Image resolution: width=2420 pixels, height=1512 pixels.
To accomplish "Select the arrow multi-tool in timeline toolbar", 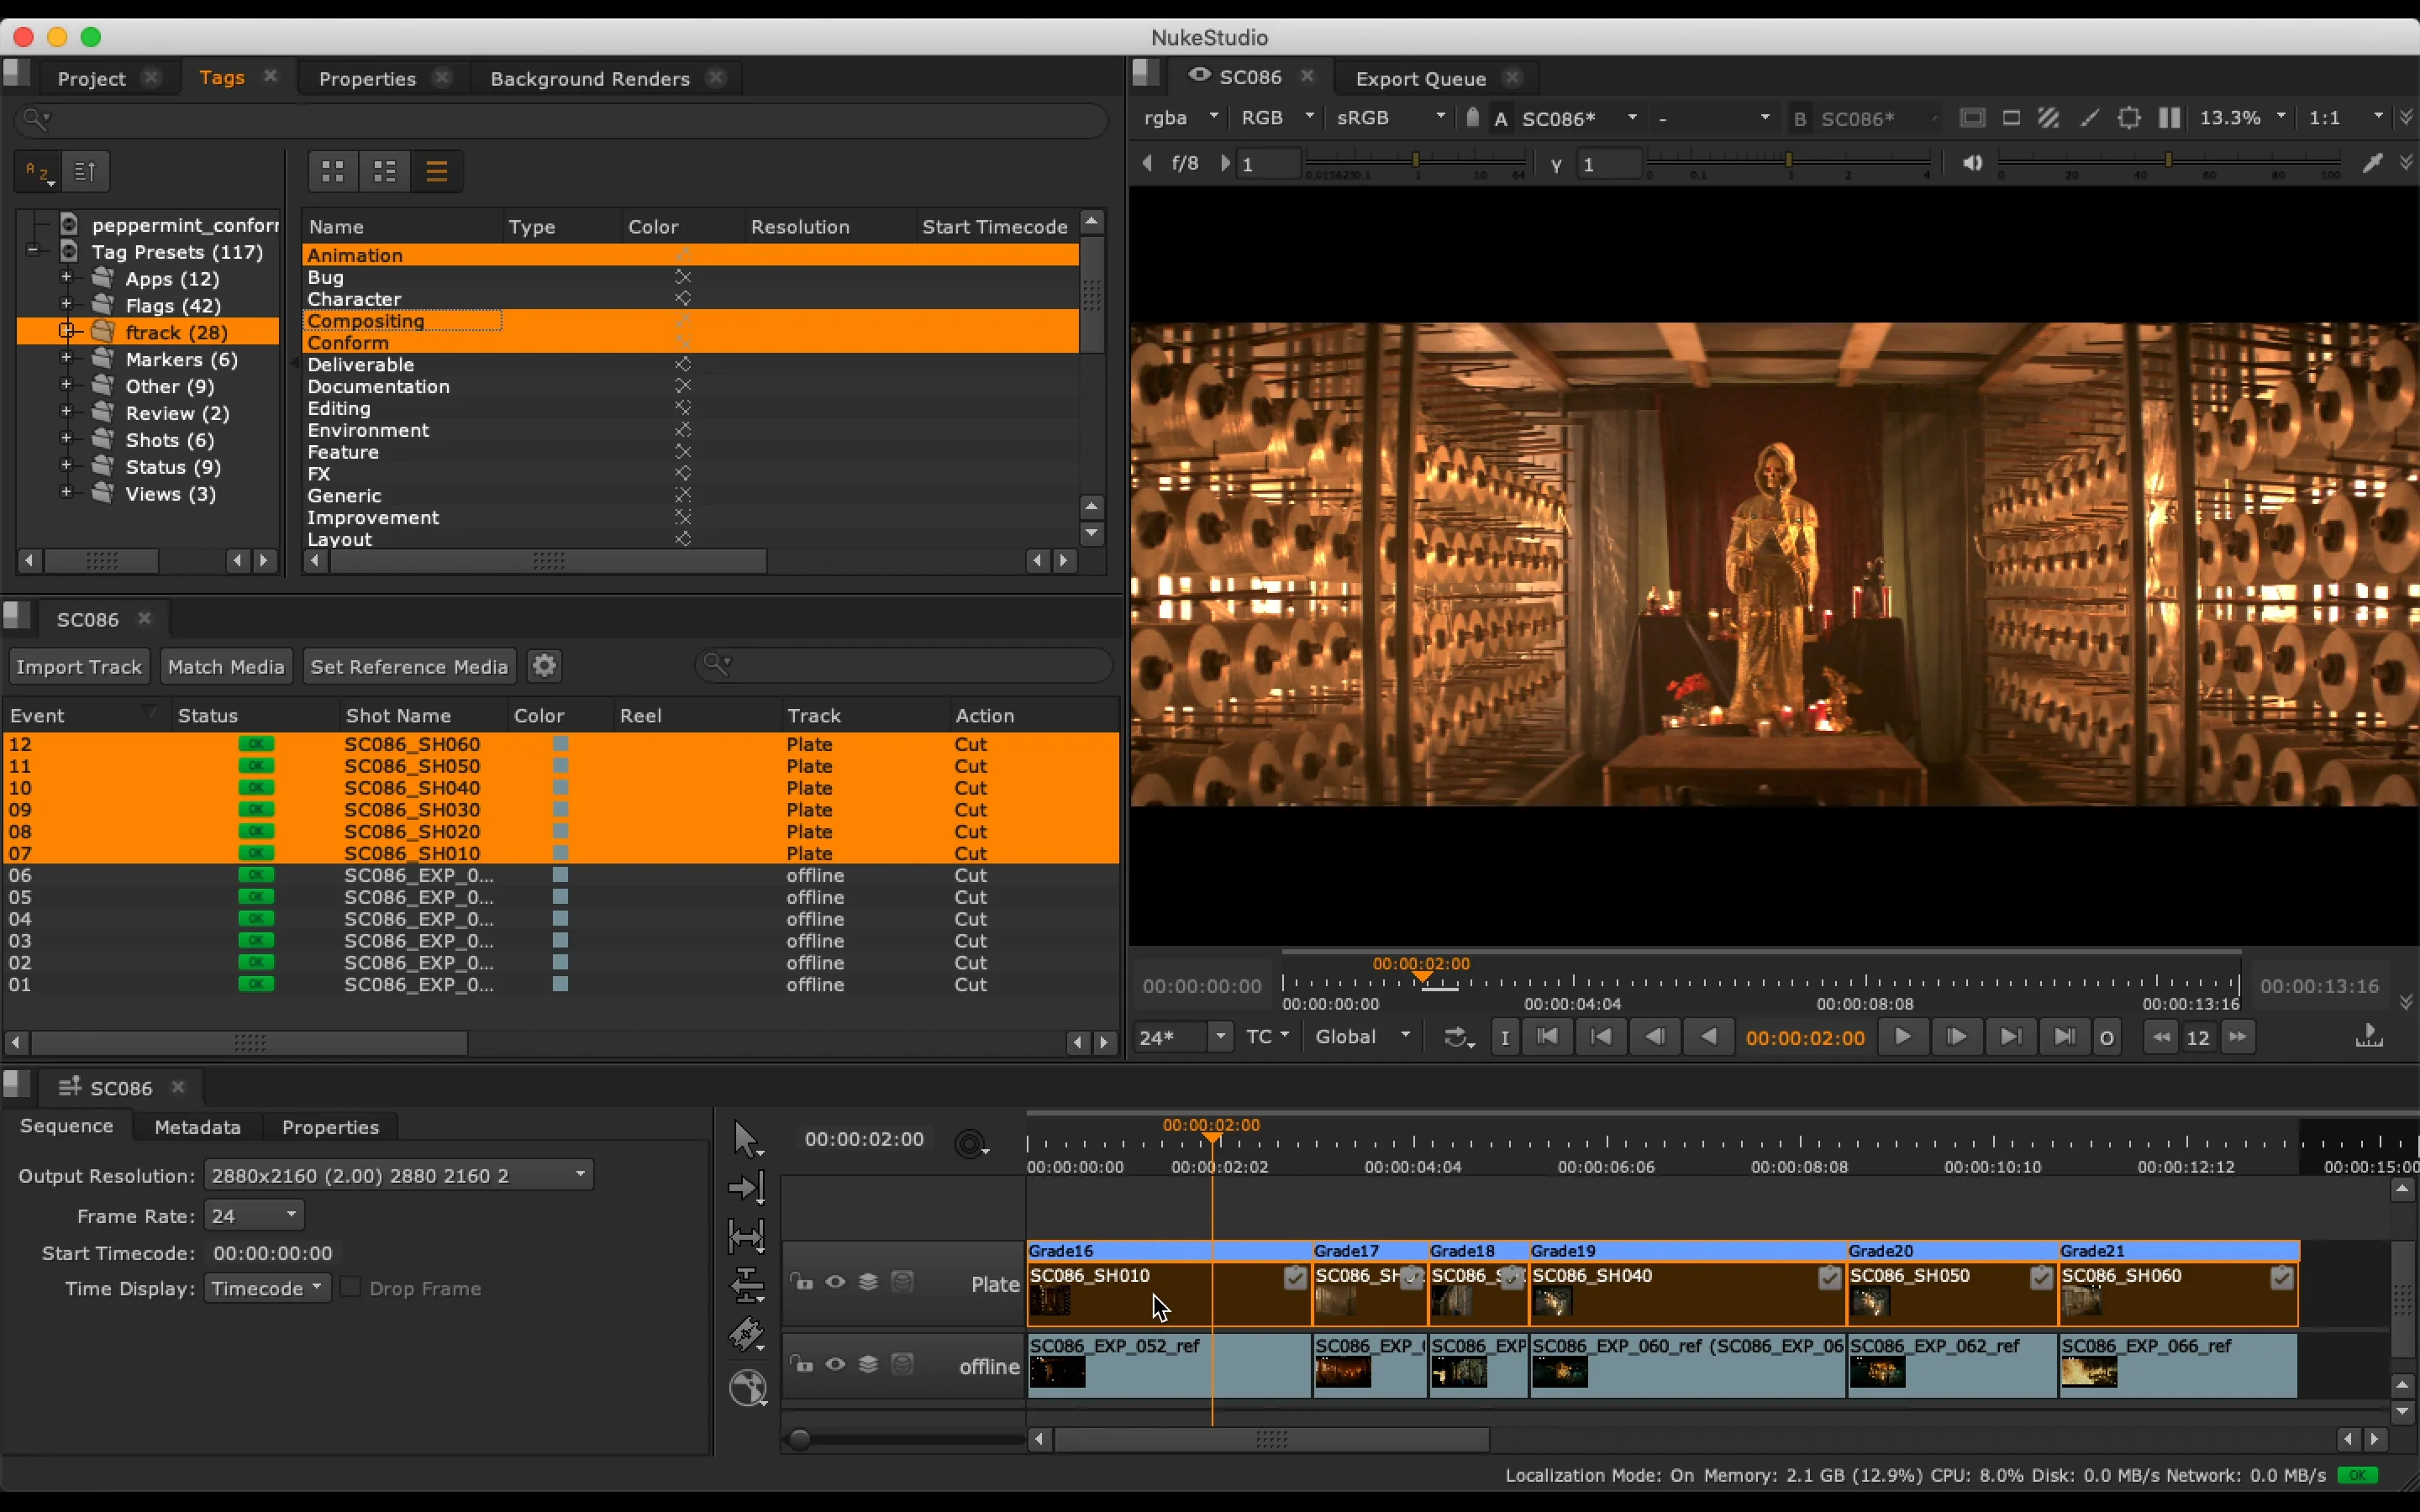I will pos(746,1138).
